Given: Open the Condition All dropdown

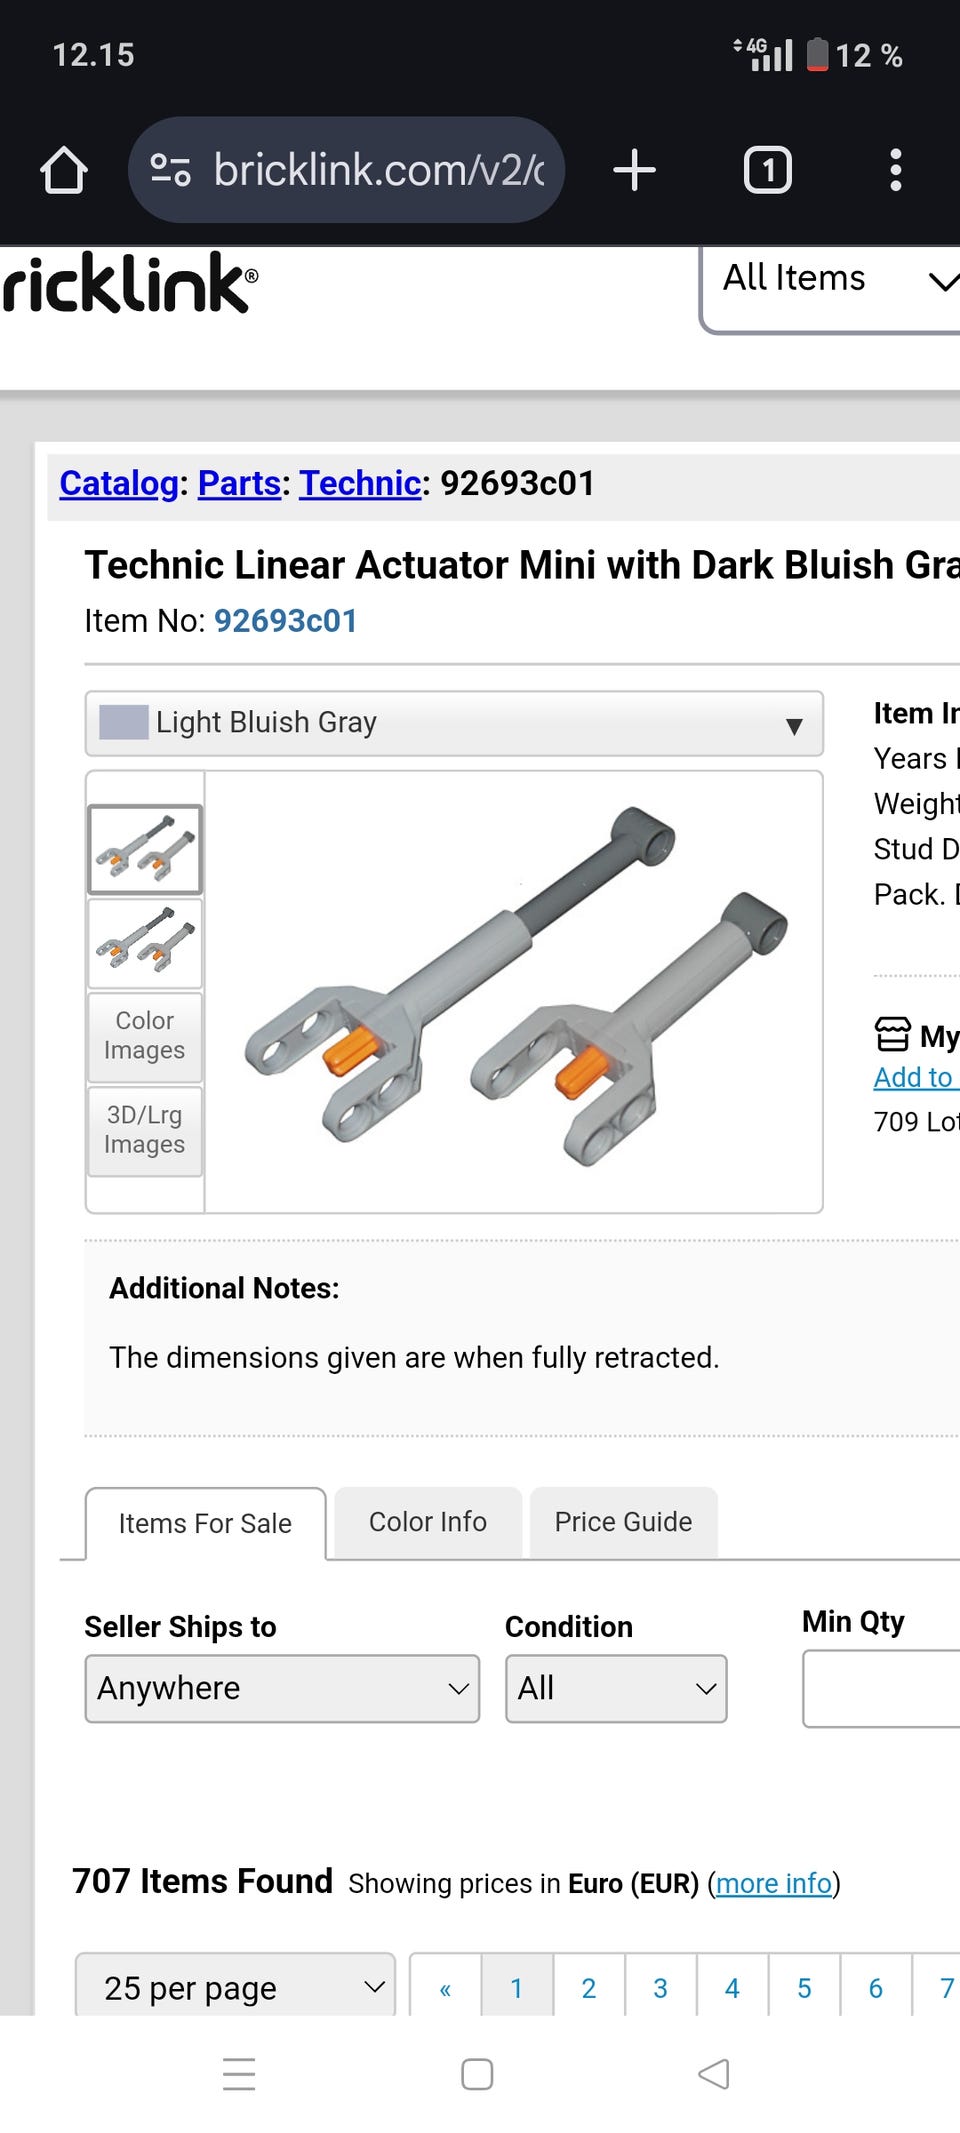Looking at the screenshot, I should click(616, 1688).
